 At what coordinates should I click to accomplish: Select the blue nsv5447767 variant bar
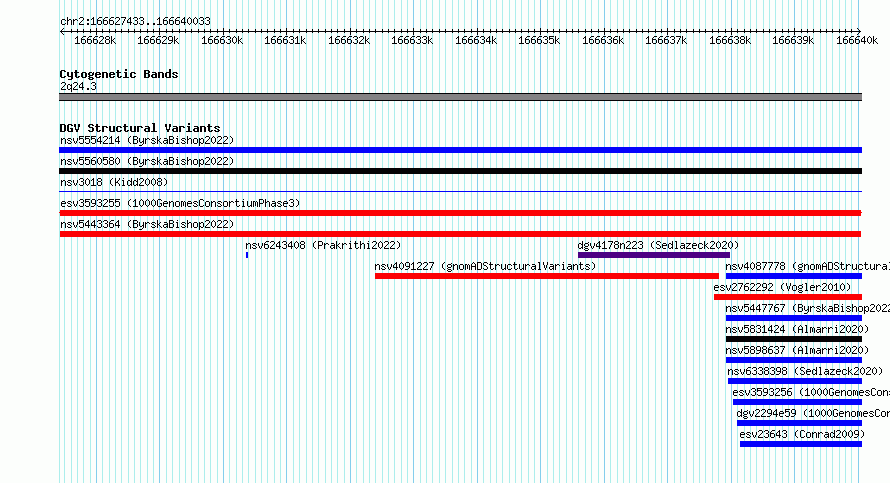[x=794, y=318]
